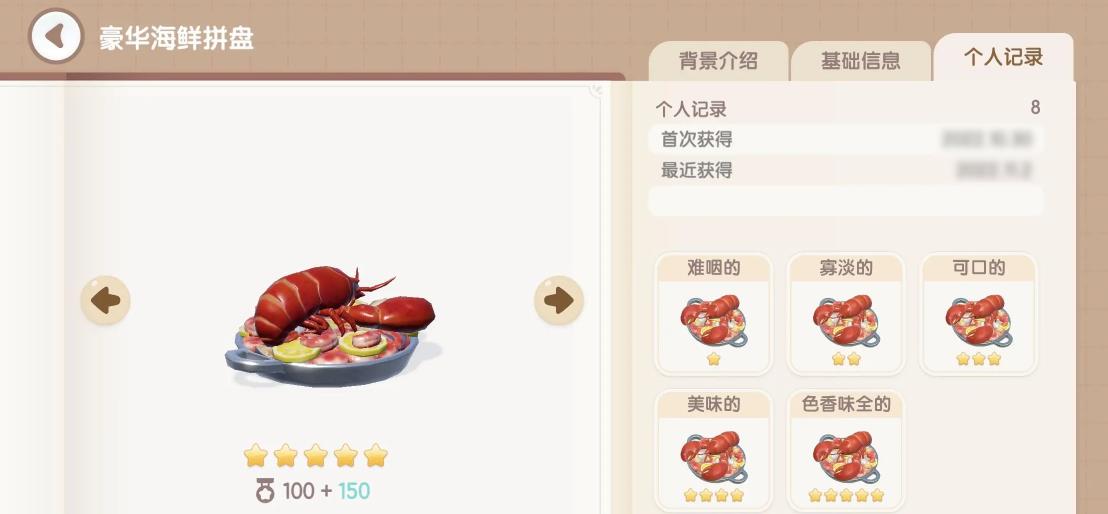Image resolution: width=1108 pixels, height=514 pixels.
Task: Select the 美味的 four-star dish card
Action: (714, 450)
